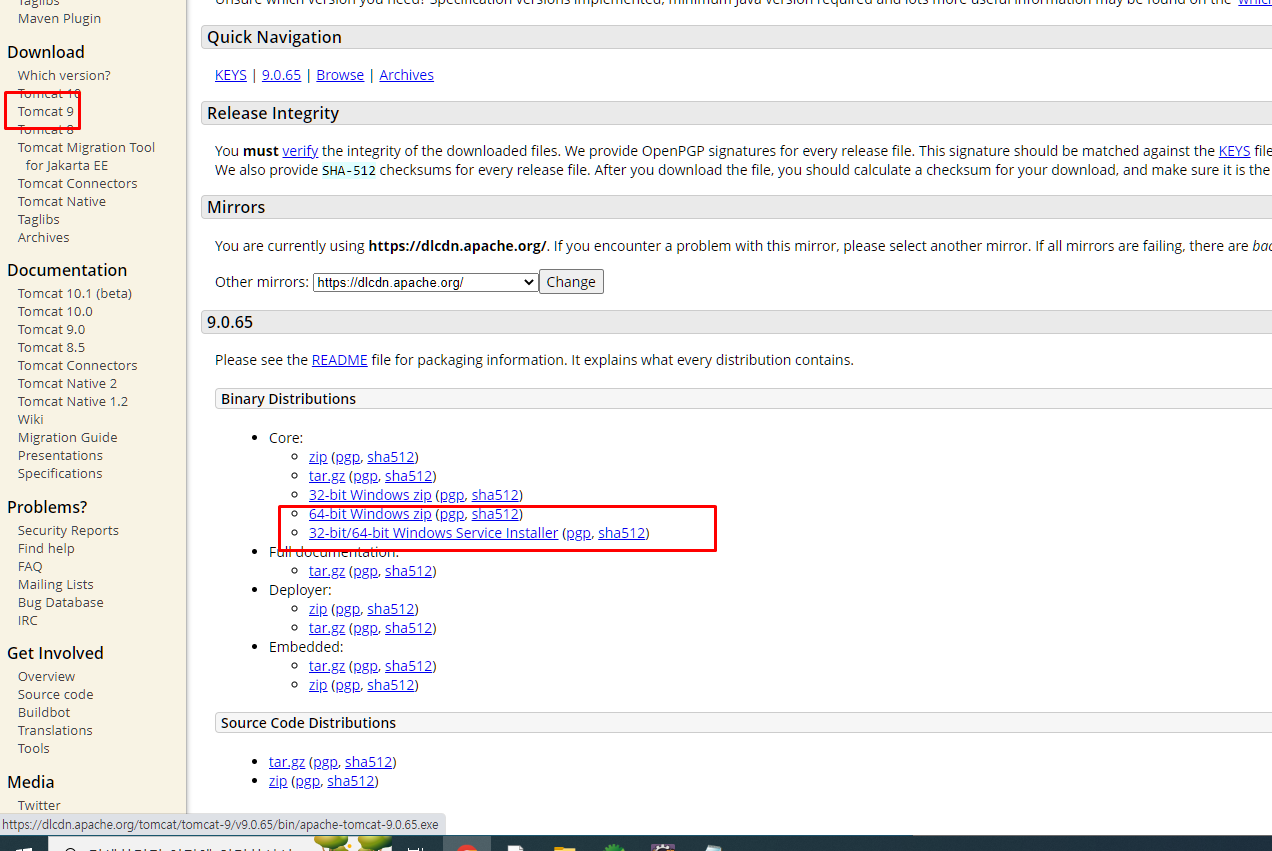Screen dimensions: 1272x851
Task: Open sha512 checksum for 64-bit Windows zip
Action: tap(496, 514)
